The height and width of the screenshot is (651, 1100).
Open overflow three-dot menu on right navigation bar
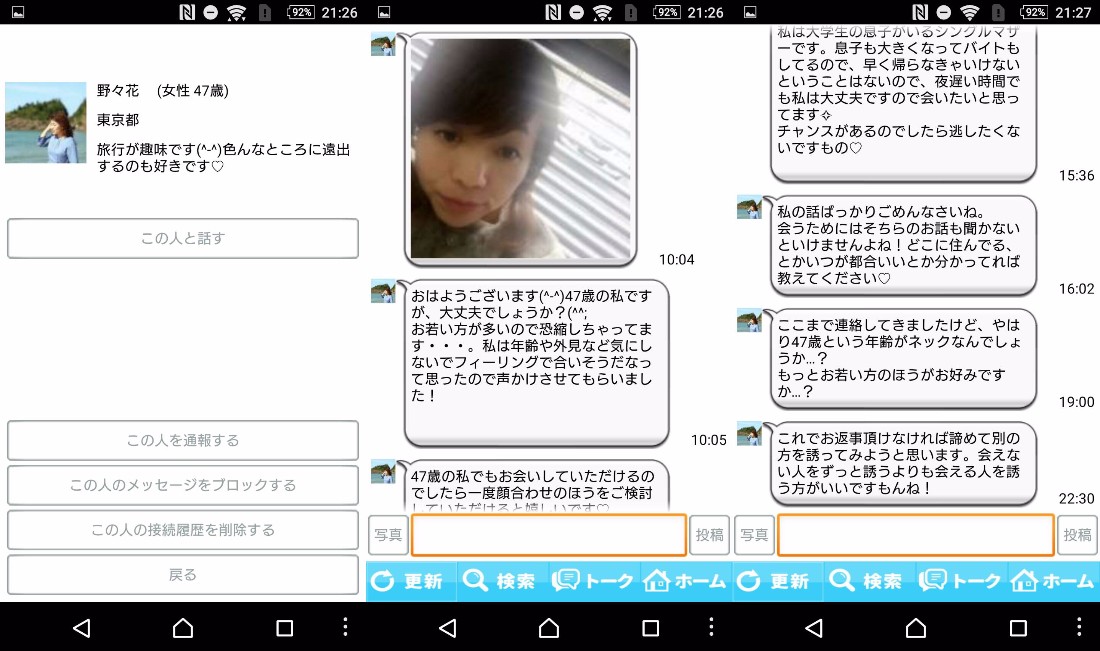tap(1078, 627)
